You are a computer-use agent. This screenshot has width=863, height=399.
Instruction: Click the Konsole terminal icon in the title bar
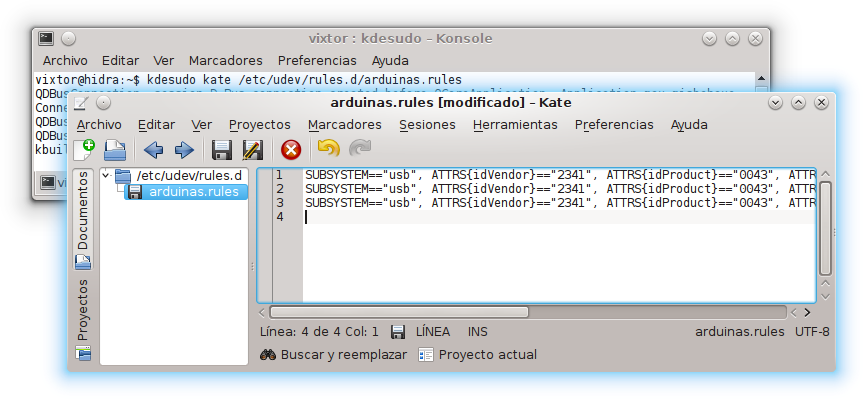pyautogui.click(x=46, y=39)
